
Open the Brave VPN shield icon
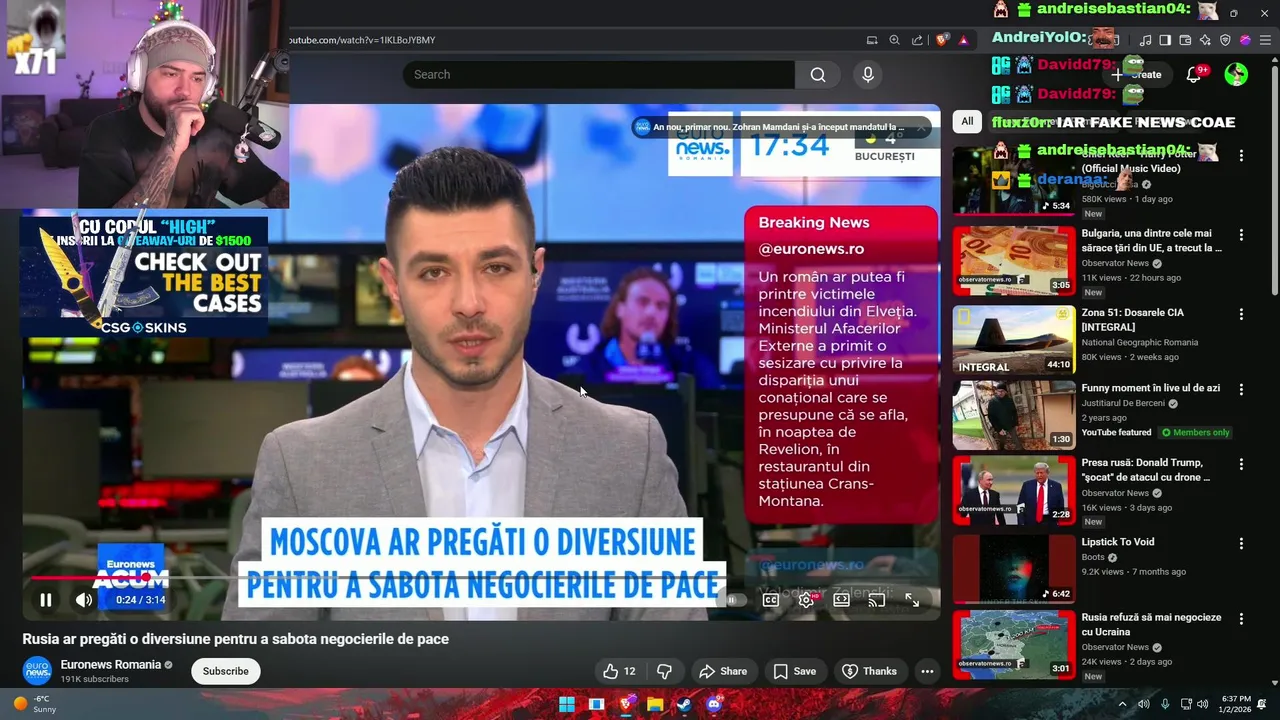point(1225,40)
